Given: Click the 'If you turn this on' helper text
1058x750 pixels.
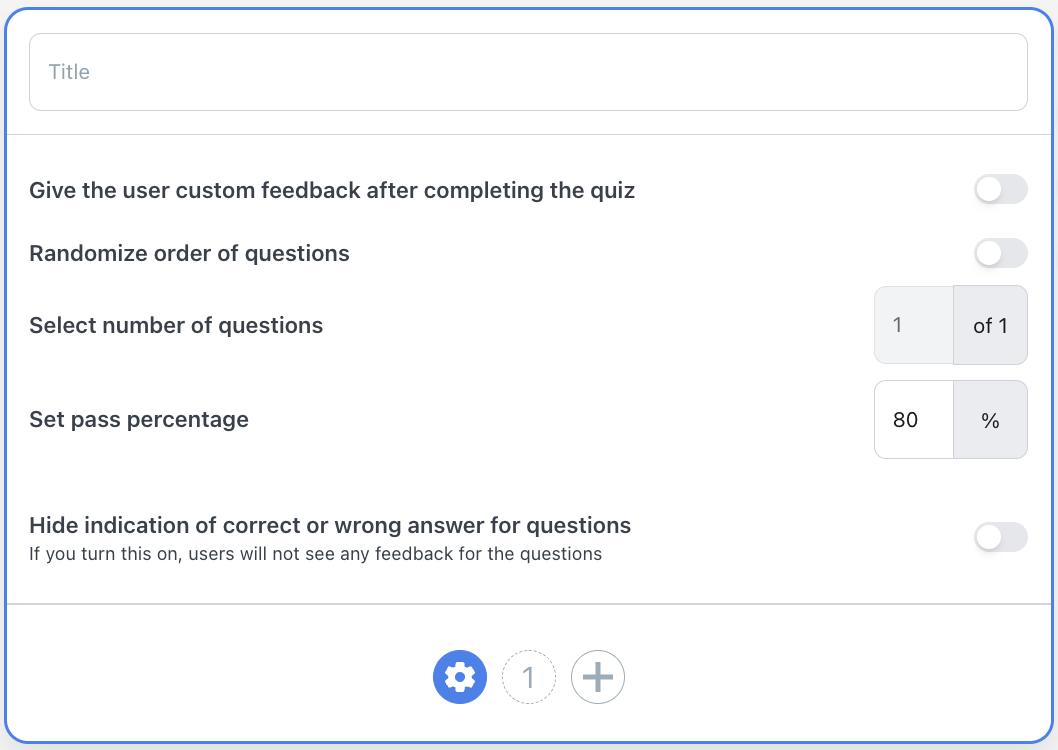Looking at the screenshot, I should [x=315, y=554].
